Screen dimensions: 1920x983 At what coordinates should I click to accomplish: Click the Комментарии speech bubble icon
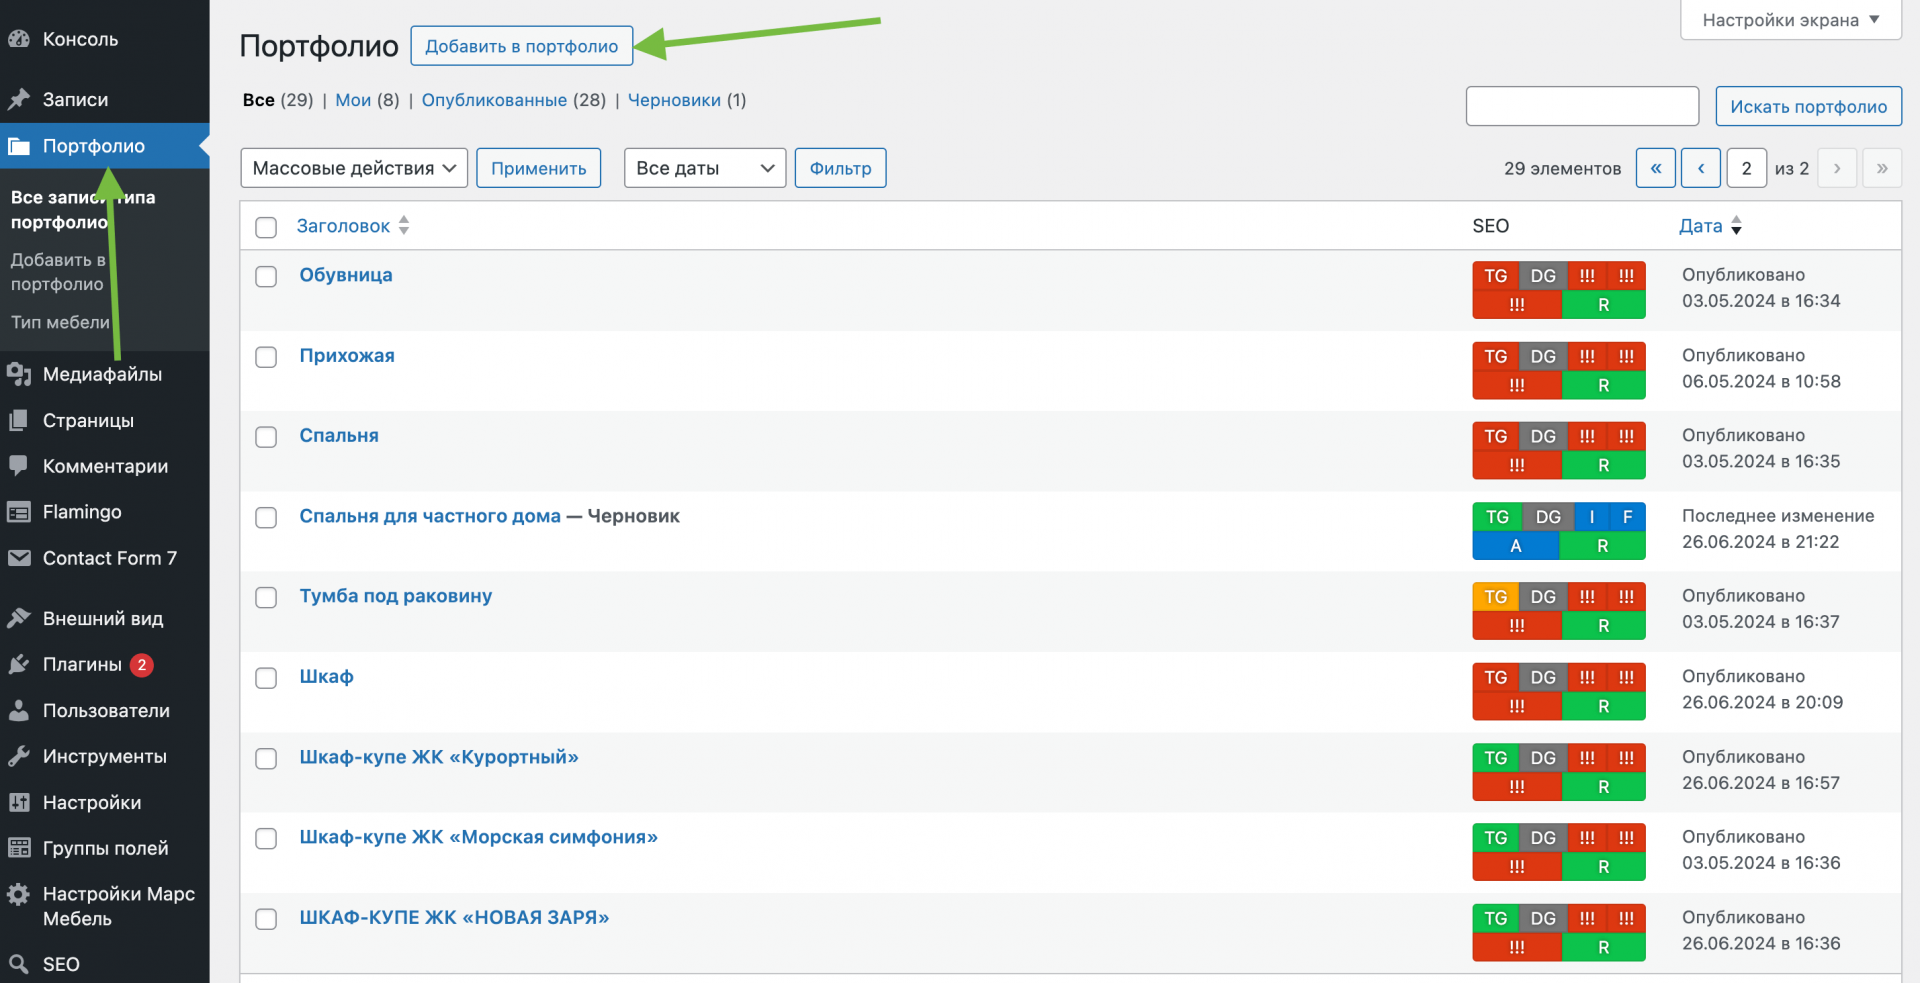point(19,466)
